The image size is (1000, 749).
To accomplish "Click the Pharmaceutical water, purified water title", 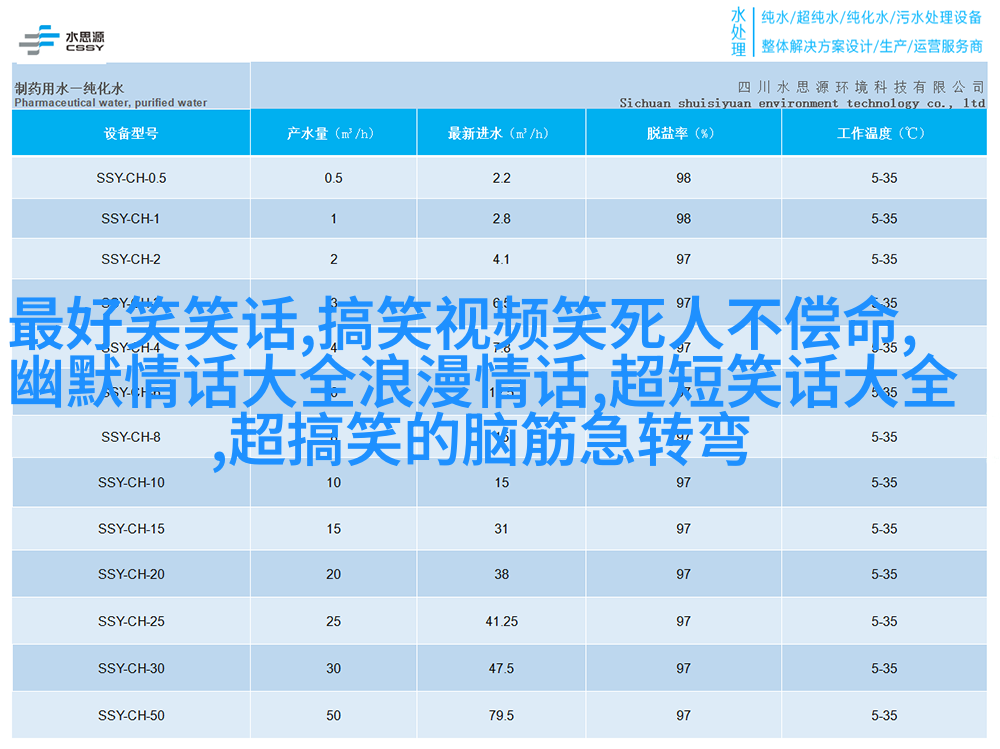I will coord(111,102).
